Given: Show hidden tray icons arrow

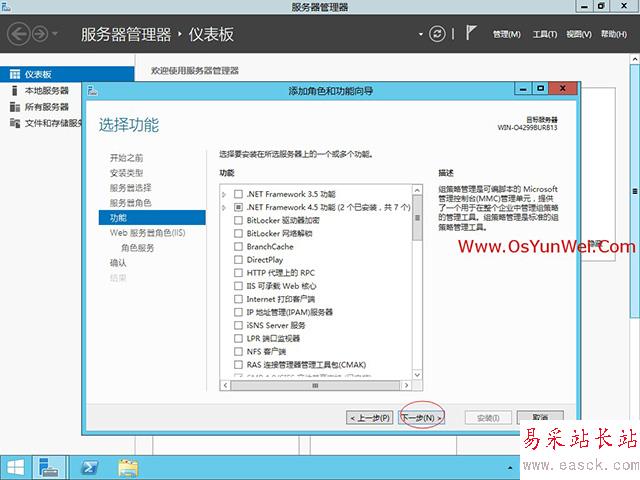Looking at the screenshot, I should click(510, 468).
